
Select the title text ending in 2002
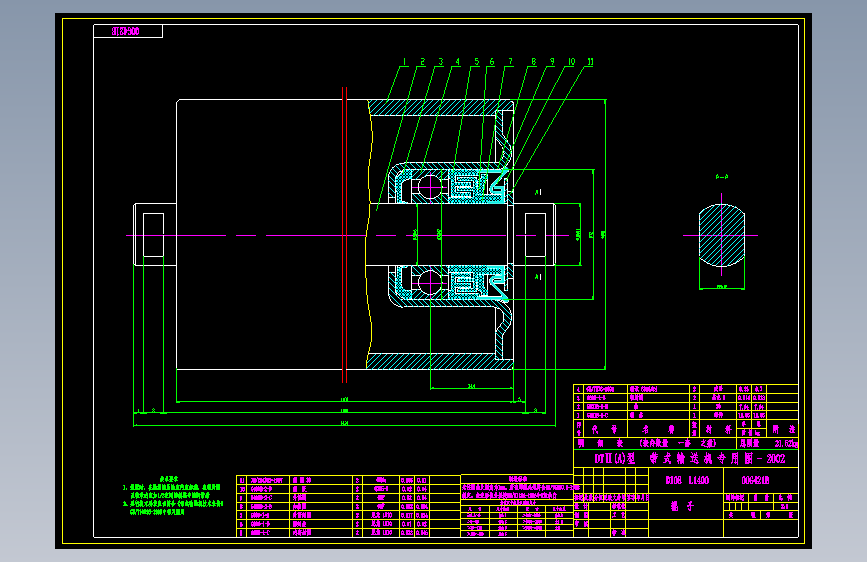(690, 459)
